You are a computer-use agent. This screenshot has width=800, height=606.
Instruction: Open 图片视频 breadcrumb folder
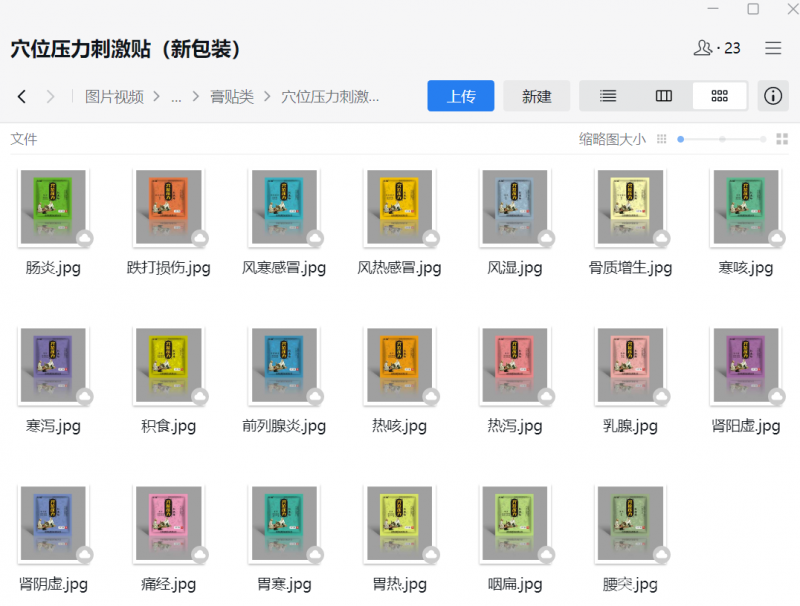coord(114,97)
